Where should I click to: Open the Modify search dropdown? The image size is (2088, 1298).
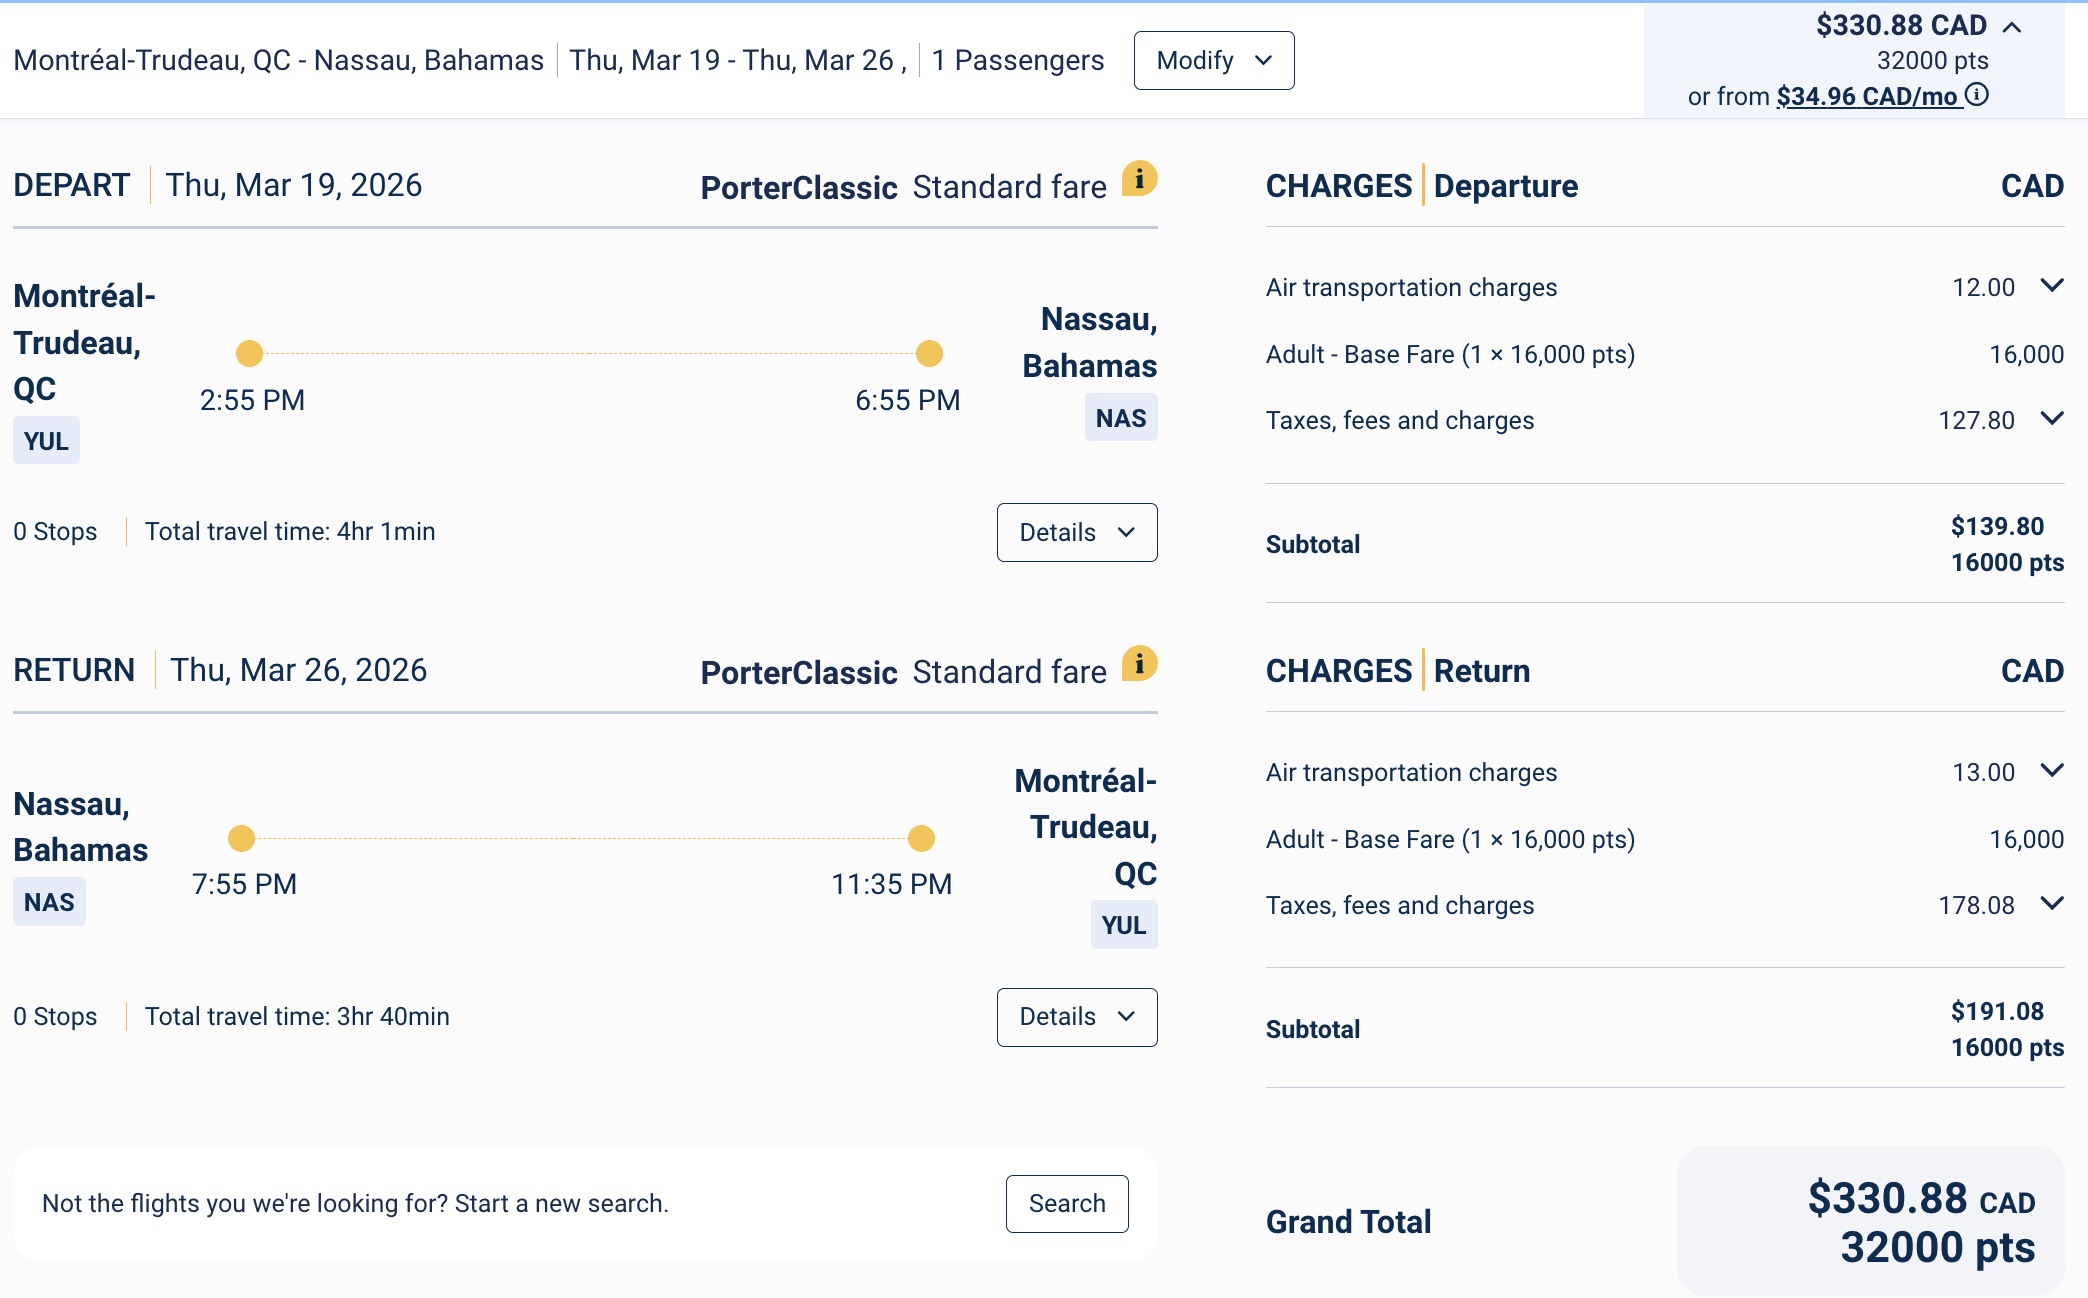1213,61
